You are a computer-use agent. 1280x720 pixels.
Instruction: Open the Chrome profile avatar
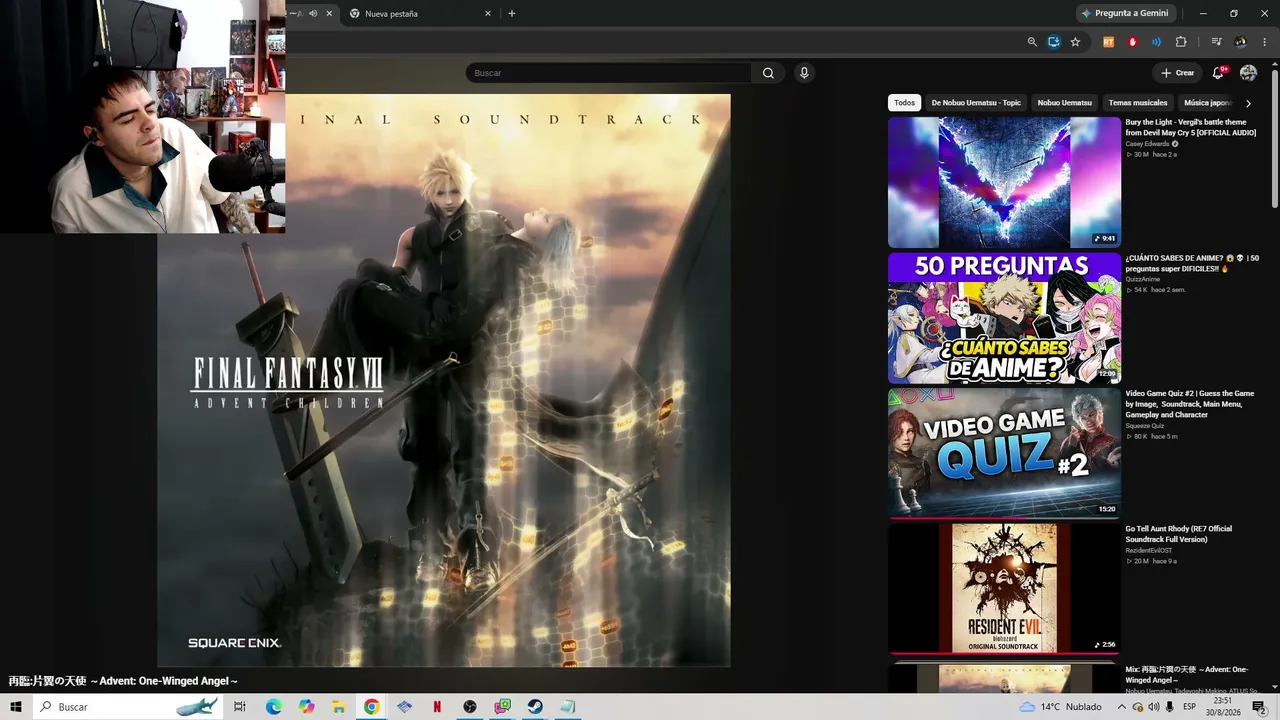(x=1241, y=42)
